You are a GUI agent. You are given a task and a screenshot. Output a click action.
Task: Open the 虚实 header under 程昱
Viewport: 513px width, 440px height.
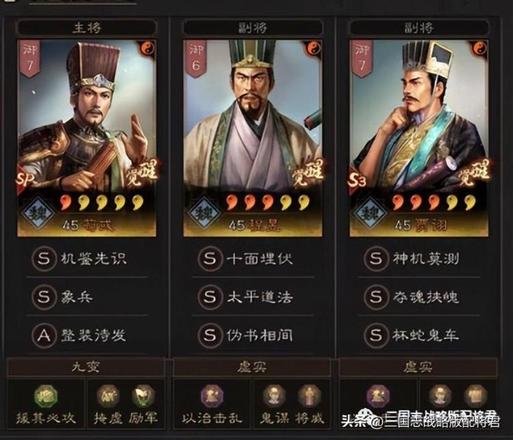click(252, 367)
